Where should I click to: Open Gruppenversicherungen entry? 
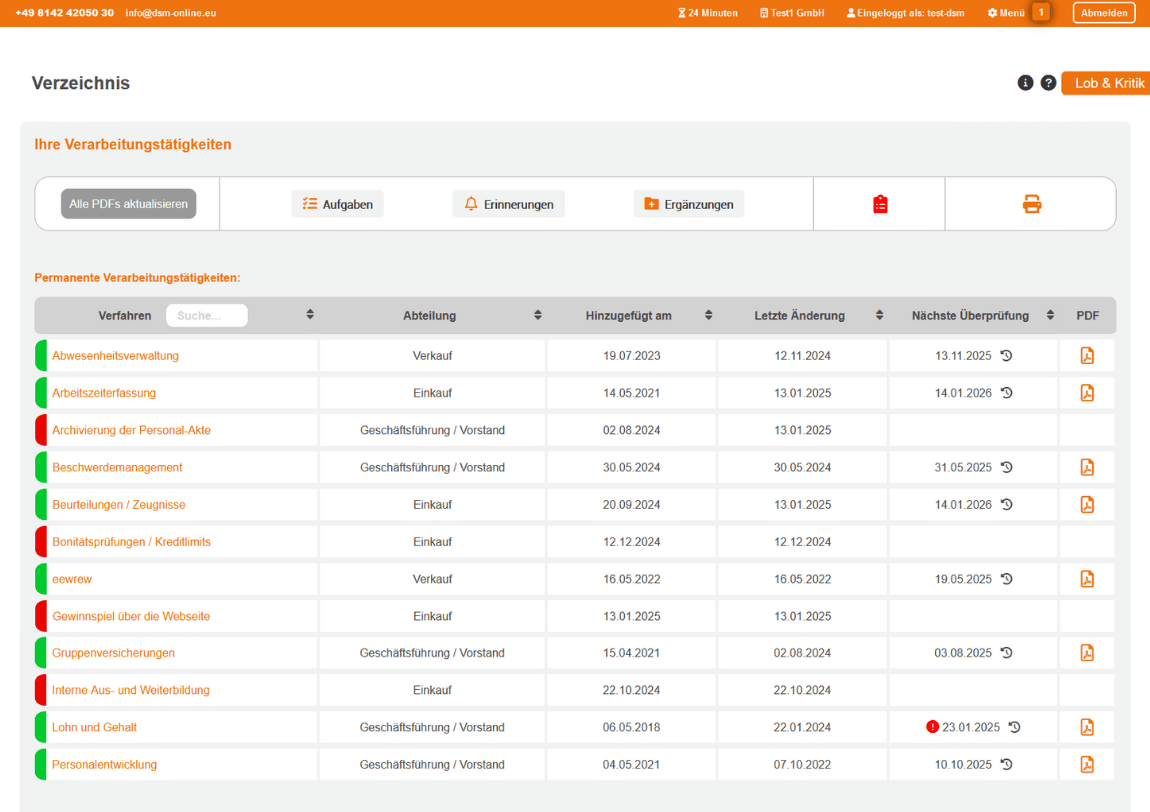tap(114, 653)
